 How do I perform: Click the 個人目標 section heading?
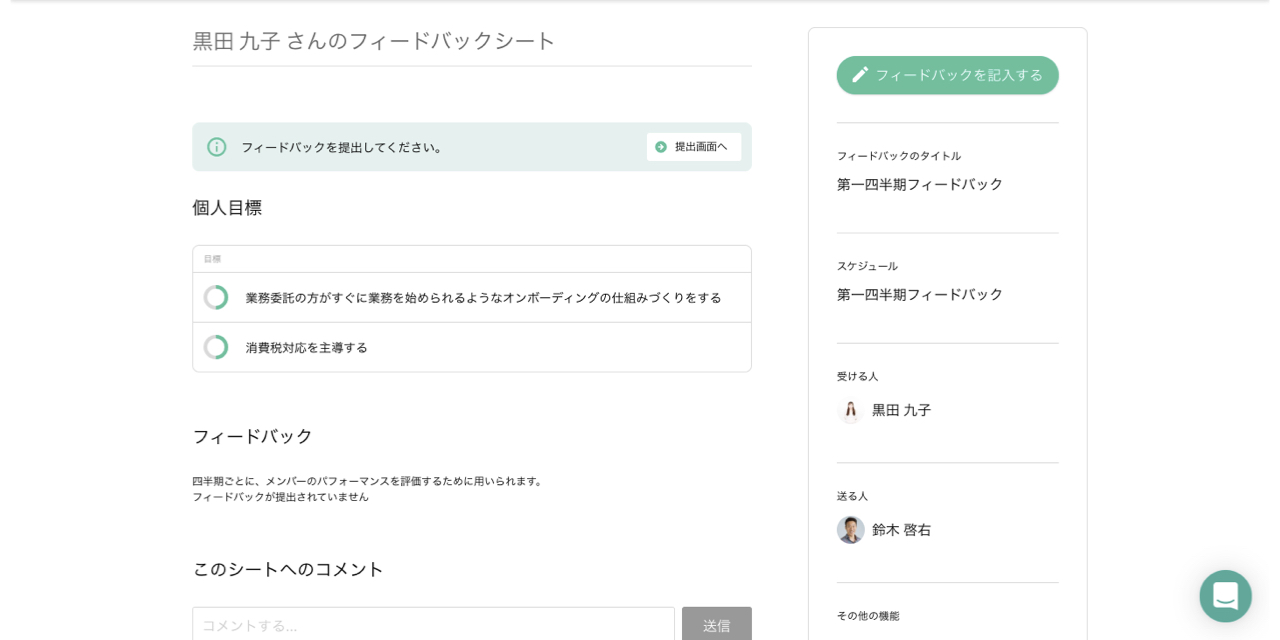[x=227, y=208]
